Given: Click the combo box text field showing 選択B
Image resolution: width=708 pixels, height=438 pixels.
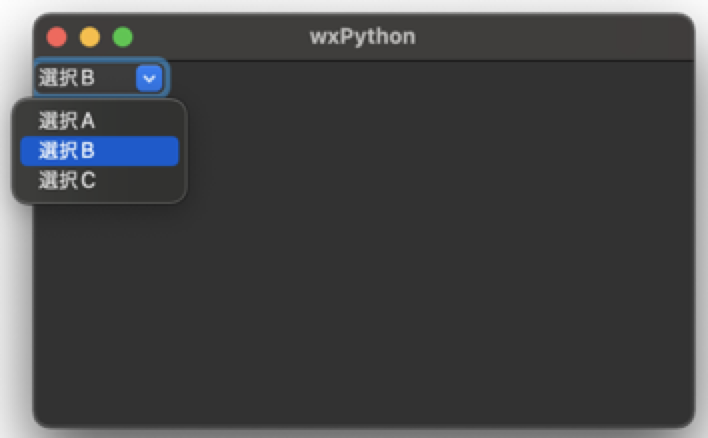Looking at the screenshot, I should click(x=86, y=78).
